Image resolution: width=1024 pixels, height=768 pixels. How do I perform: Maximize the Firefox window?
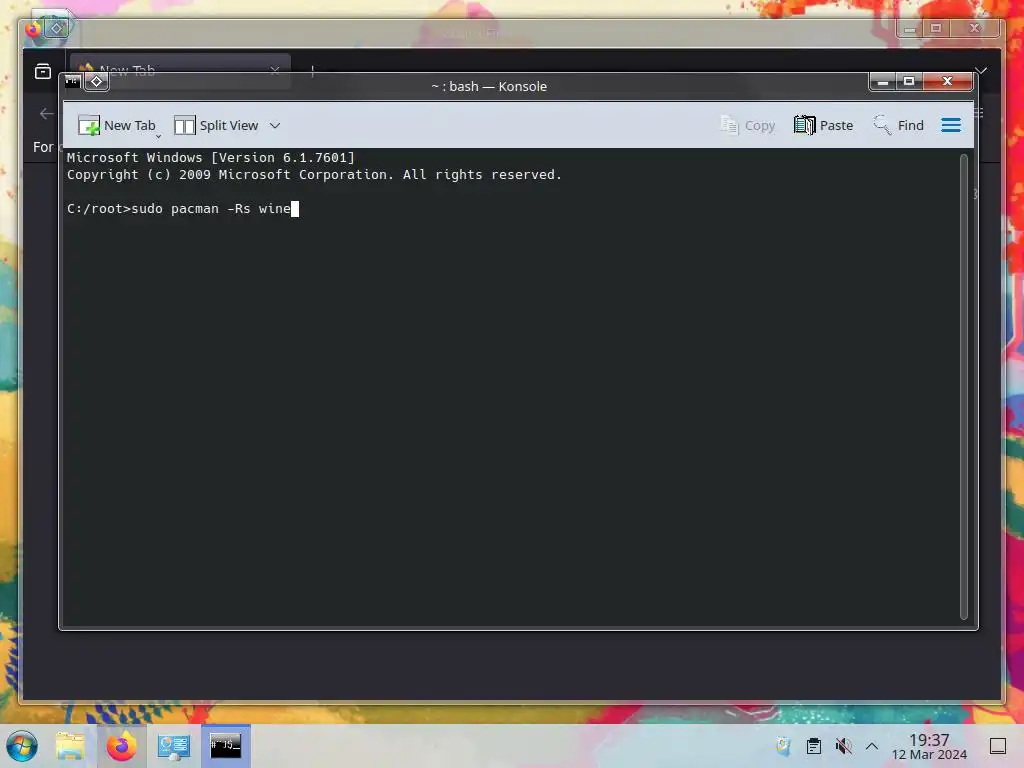click(936, 29)
